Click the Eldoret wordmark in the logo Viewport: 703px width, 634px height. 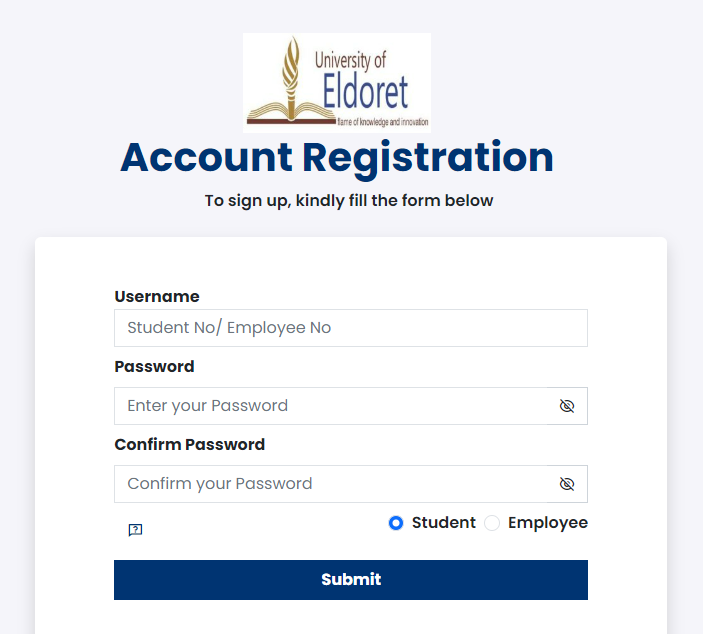[x=365, y=92]
